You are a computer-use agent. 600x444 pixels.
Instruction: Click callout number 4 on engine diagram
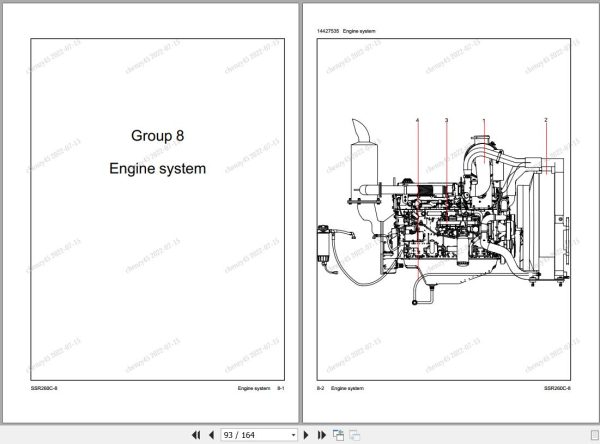pyautogui.click(x=417, y=120)
